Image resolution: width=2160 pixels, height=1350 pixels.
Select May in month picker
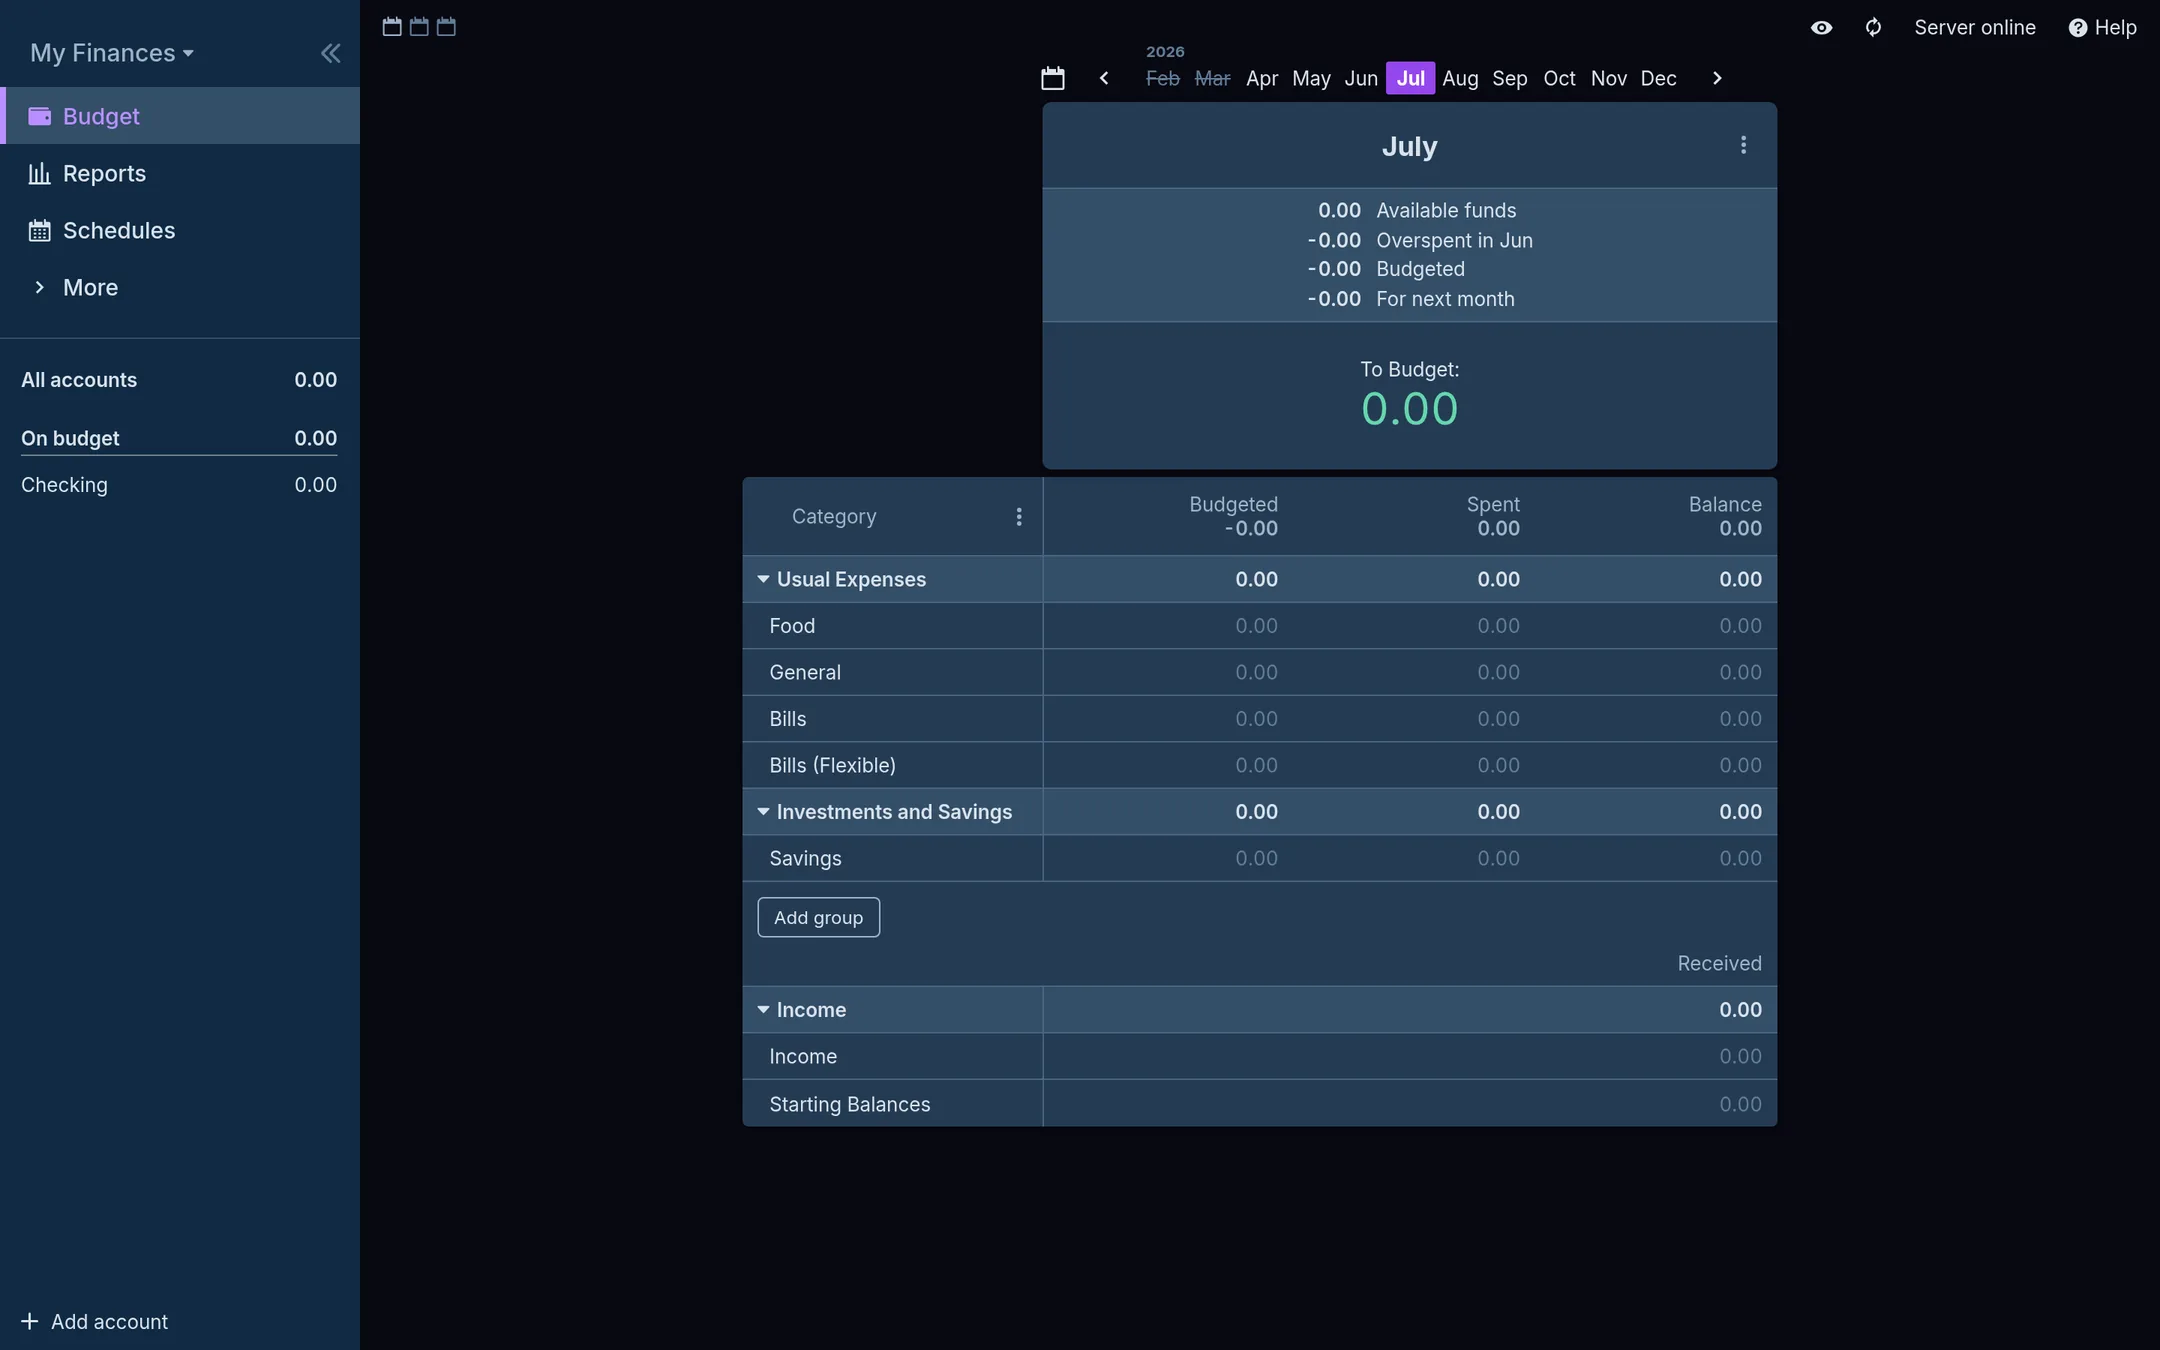click(1311, 78)
